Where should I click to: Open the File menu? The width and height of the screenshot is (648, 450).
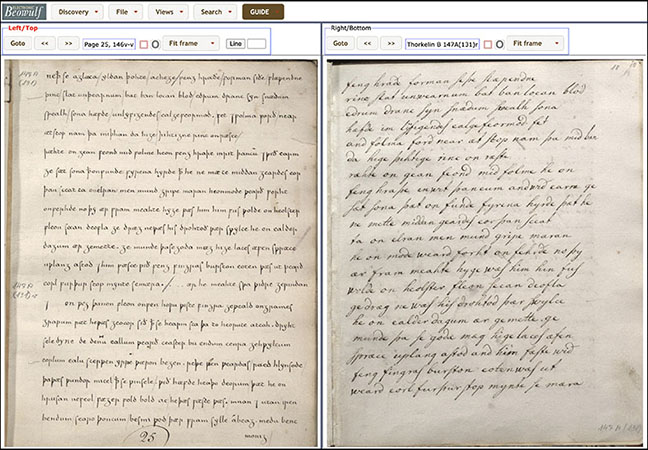tap(126, 12)
